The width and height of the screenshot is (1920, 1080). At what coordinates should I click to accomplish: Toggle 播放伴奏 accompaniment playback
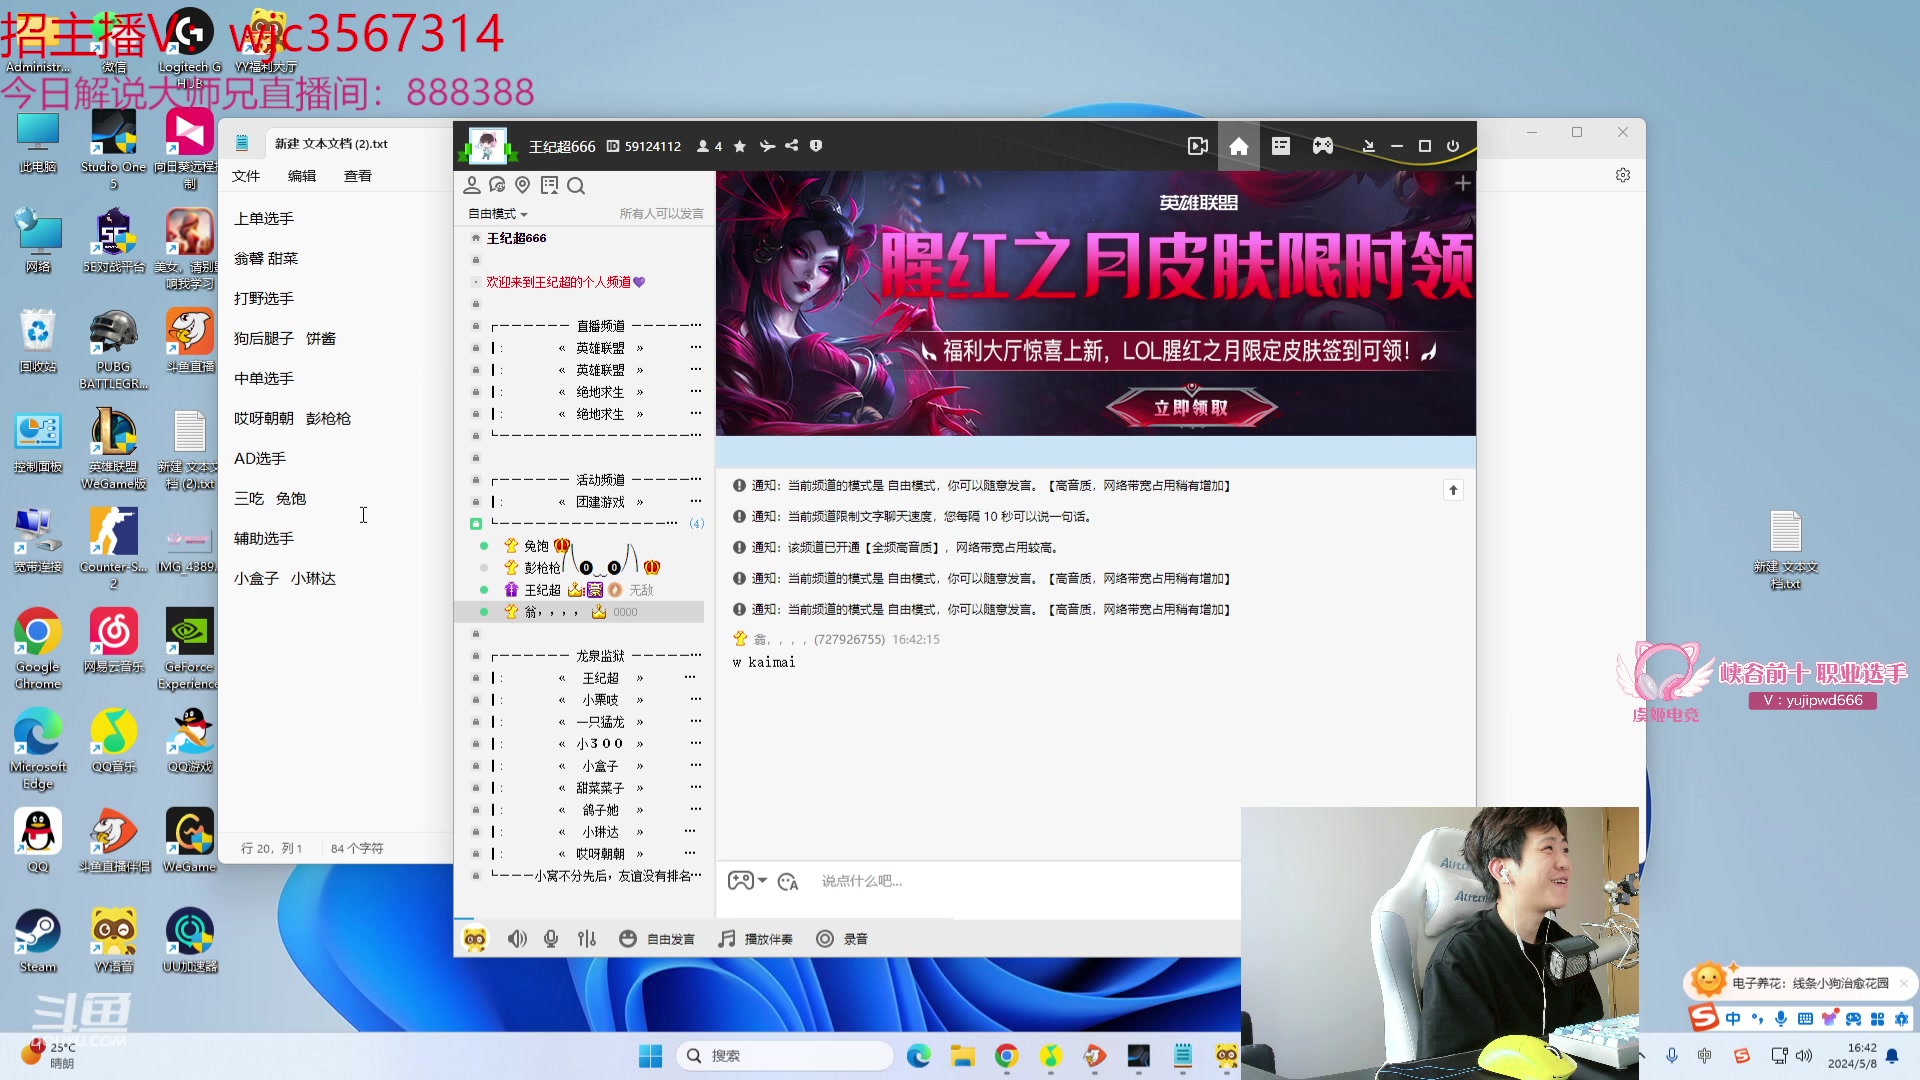coord(756,939)
